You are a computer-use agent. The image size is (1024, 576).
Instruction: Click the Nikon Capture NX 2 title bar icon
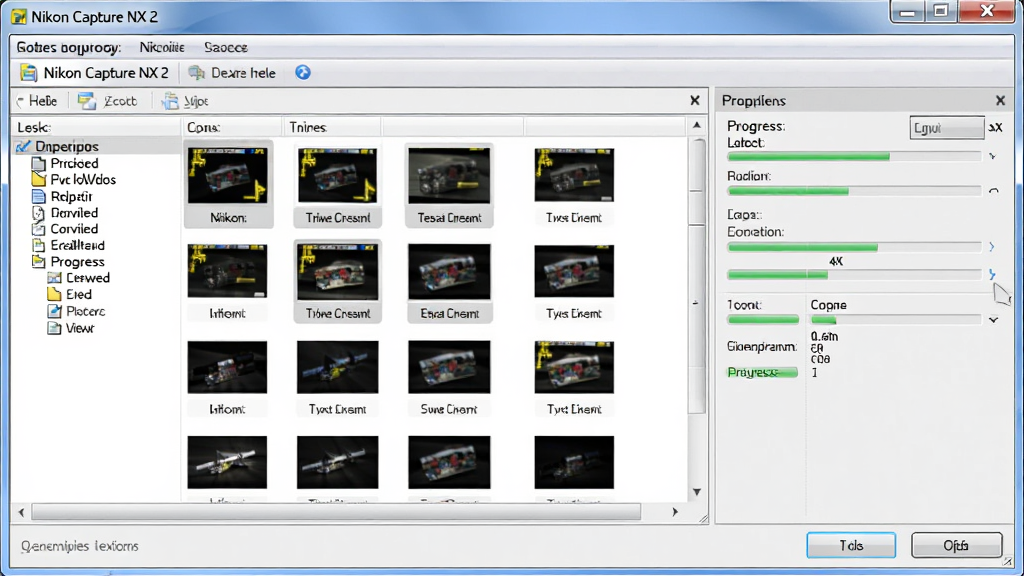[x=19, y=16]
